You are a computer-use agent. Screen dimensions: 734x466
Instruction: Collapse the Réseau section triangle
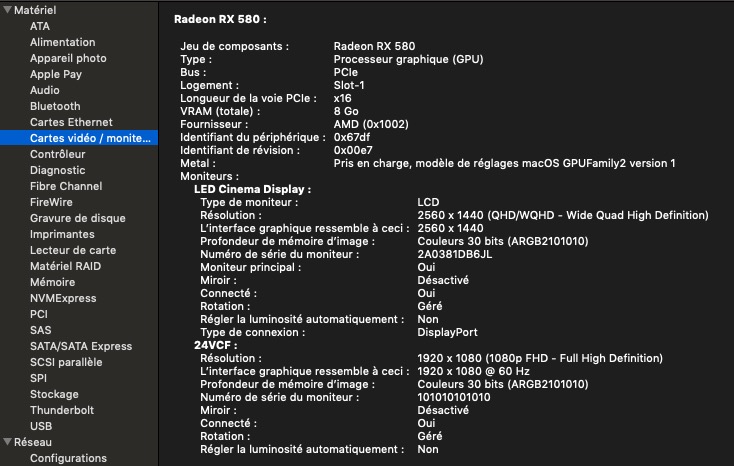tap(7, 442)
